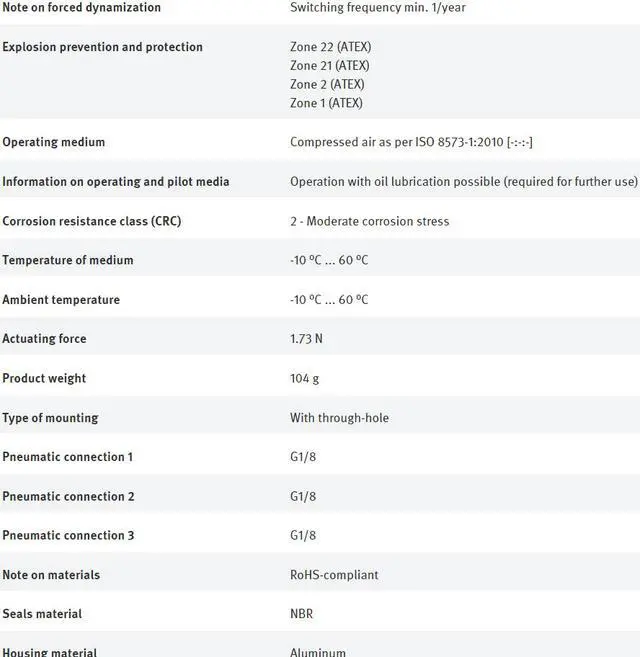Click the 'Operating medium' row label
The height and width of the screenshot is (657, 640).
(53, 142)
